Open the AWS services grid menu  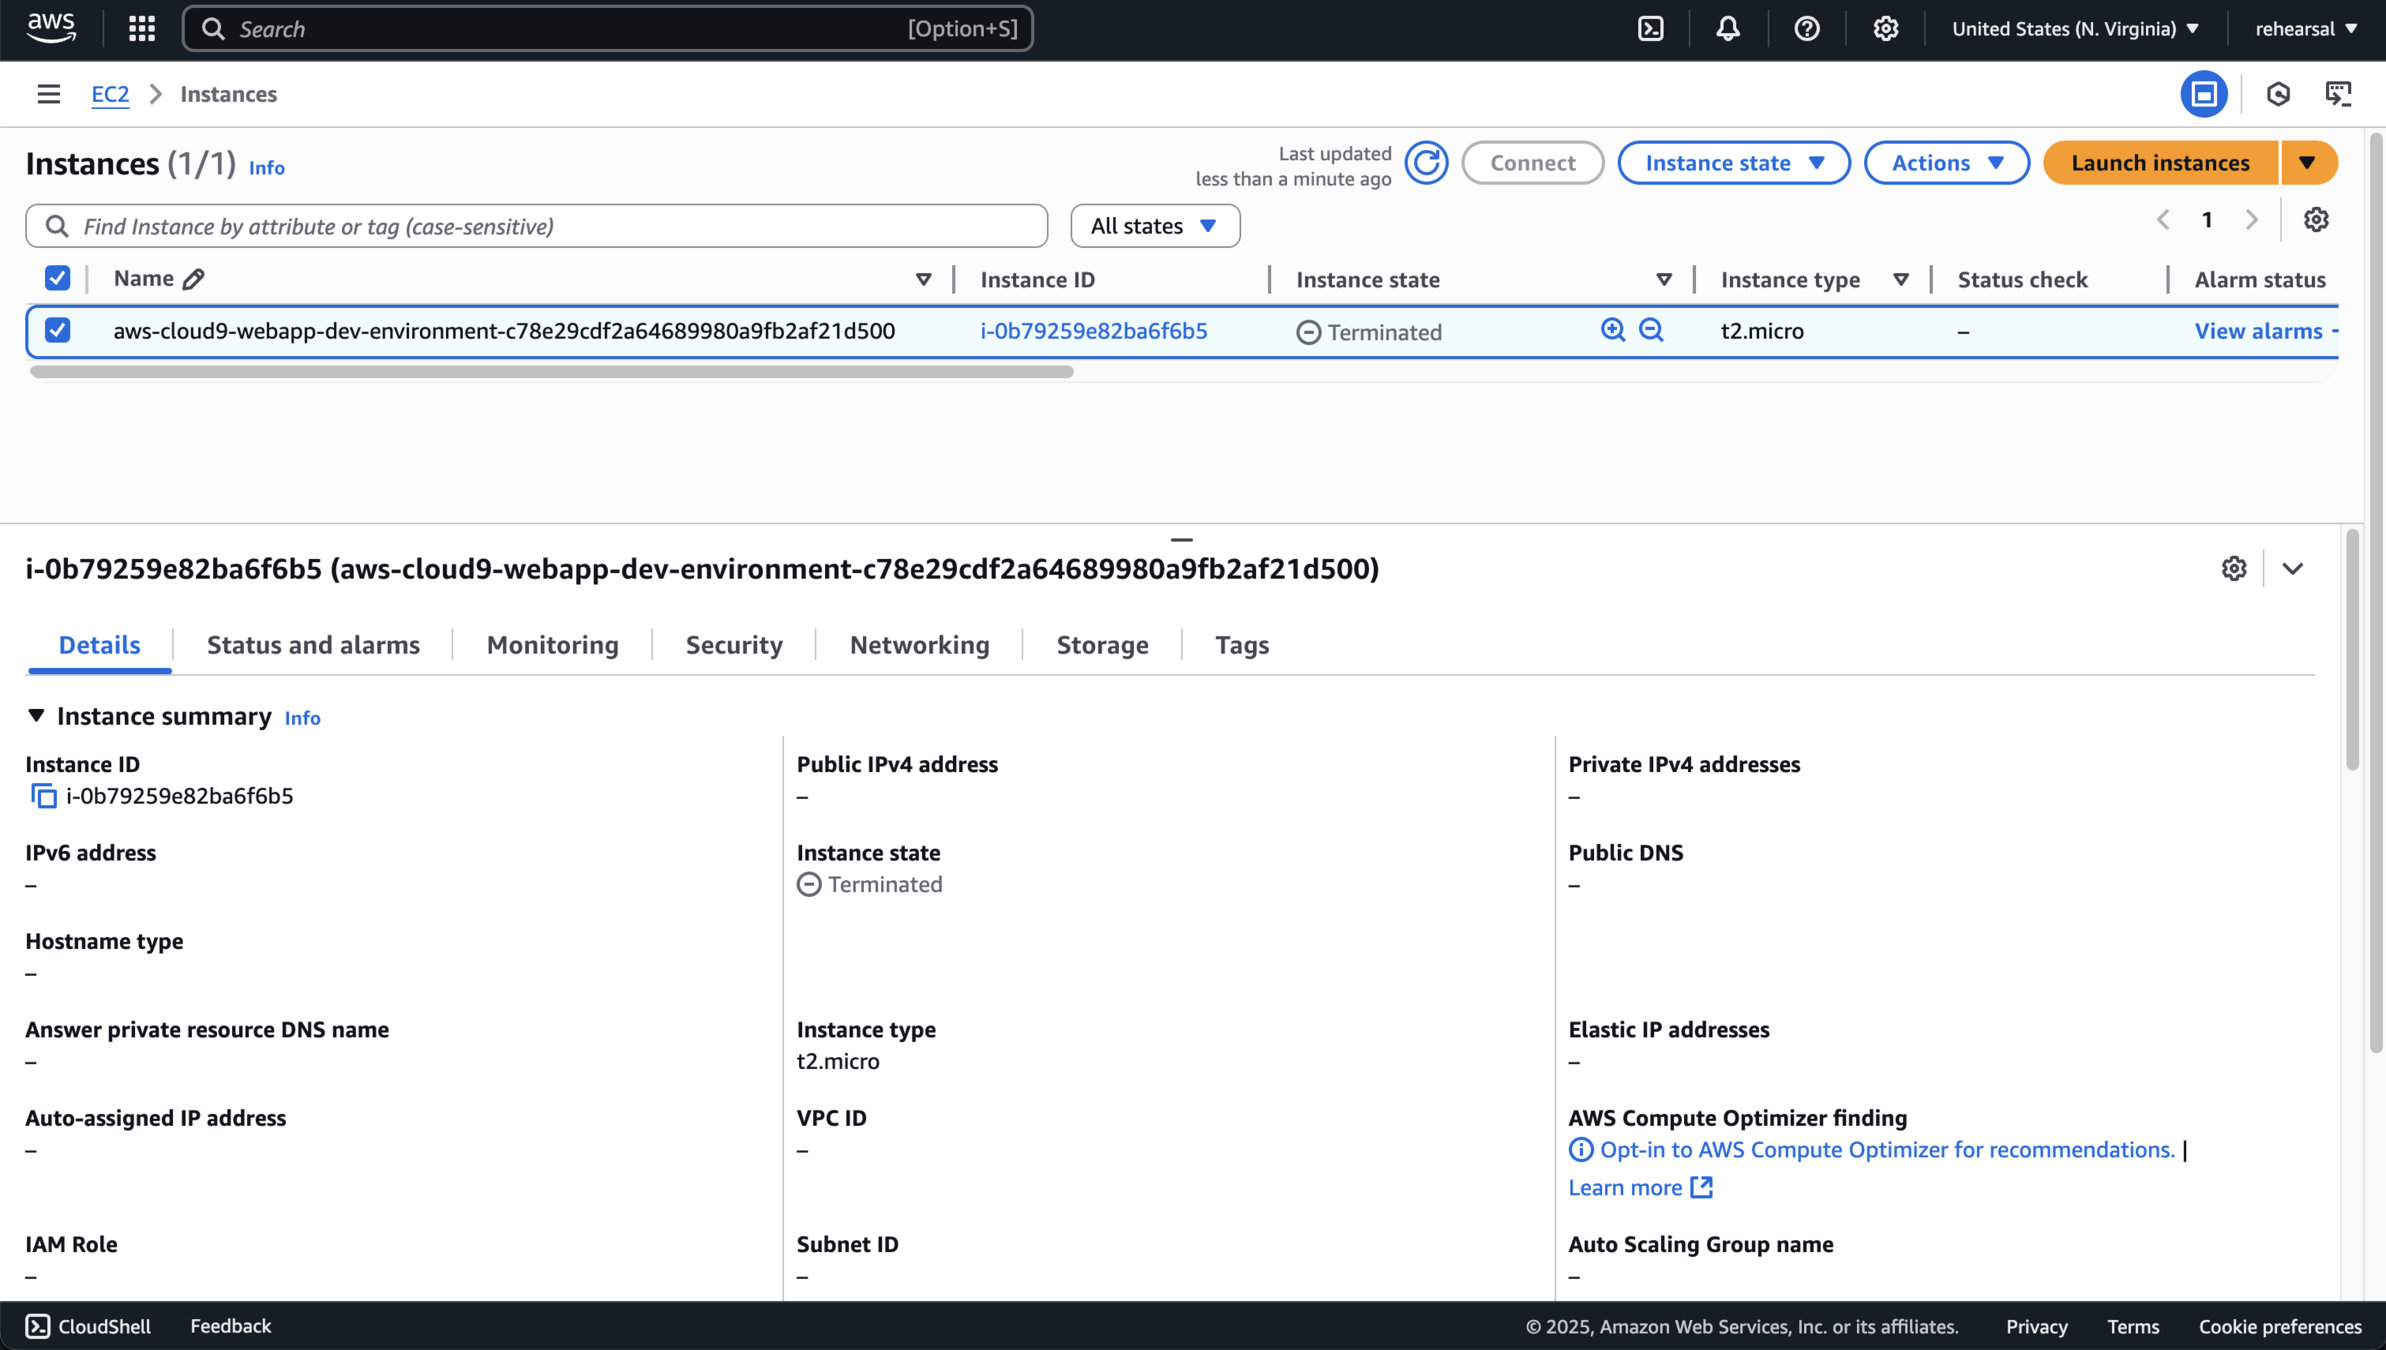click(142, 28)
